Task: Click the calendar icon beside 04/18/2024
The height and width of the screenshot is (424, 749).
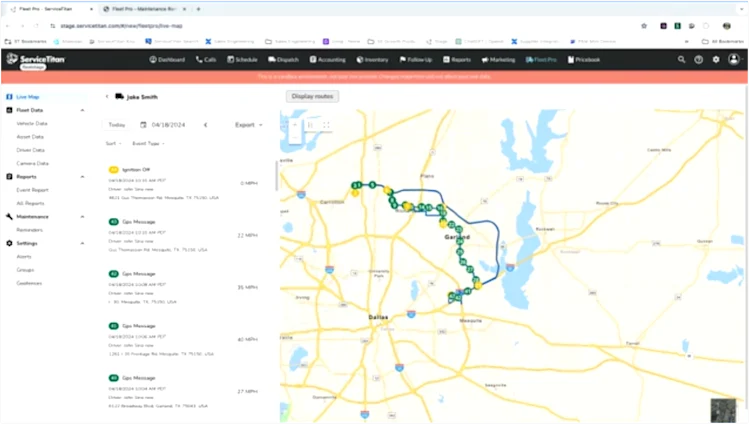Action: pos(143,125)
